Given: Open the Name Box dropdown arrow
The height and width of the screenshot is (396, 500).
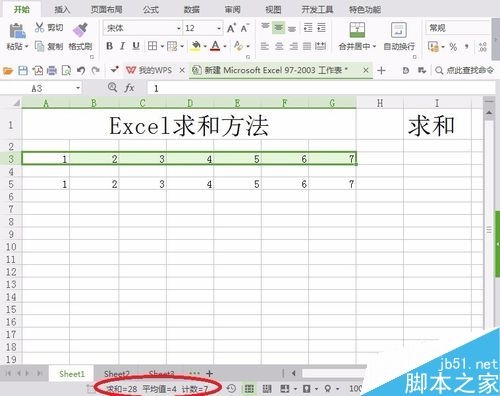Looking at the screenshot, I should tap(78, 88).
